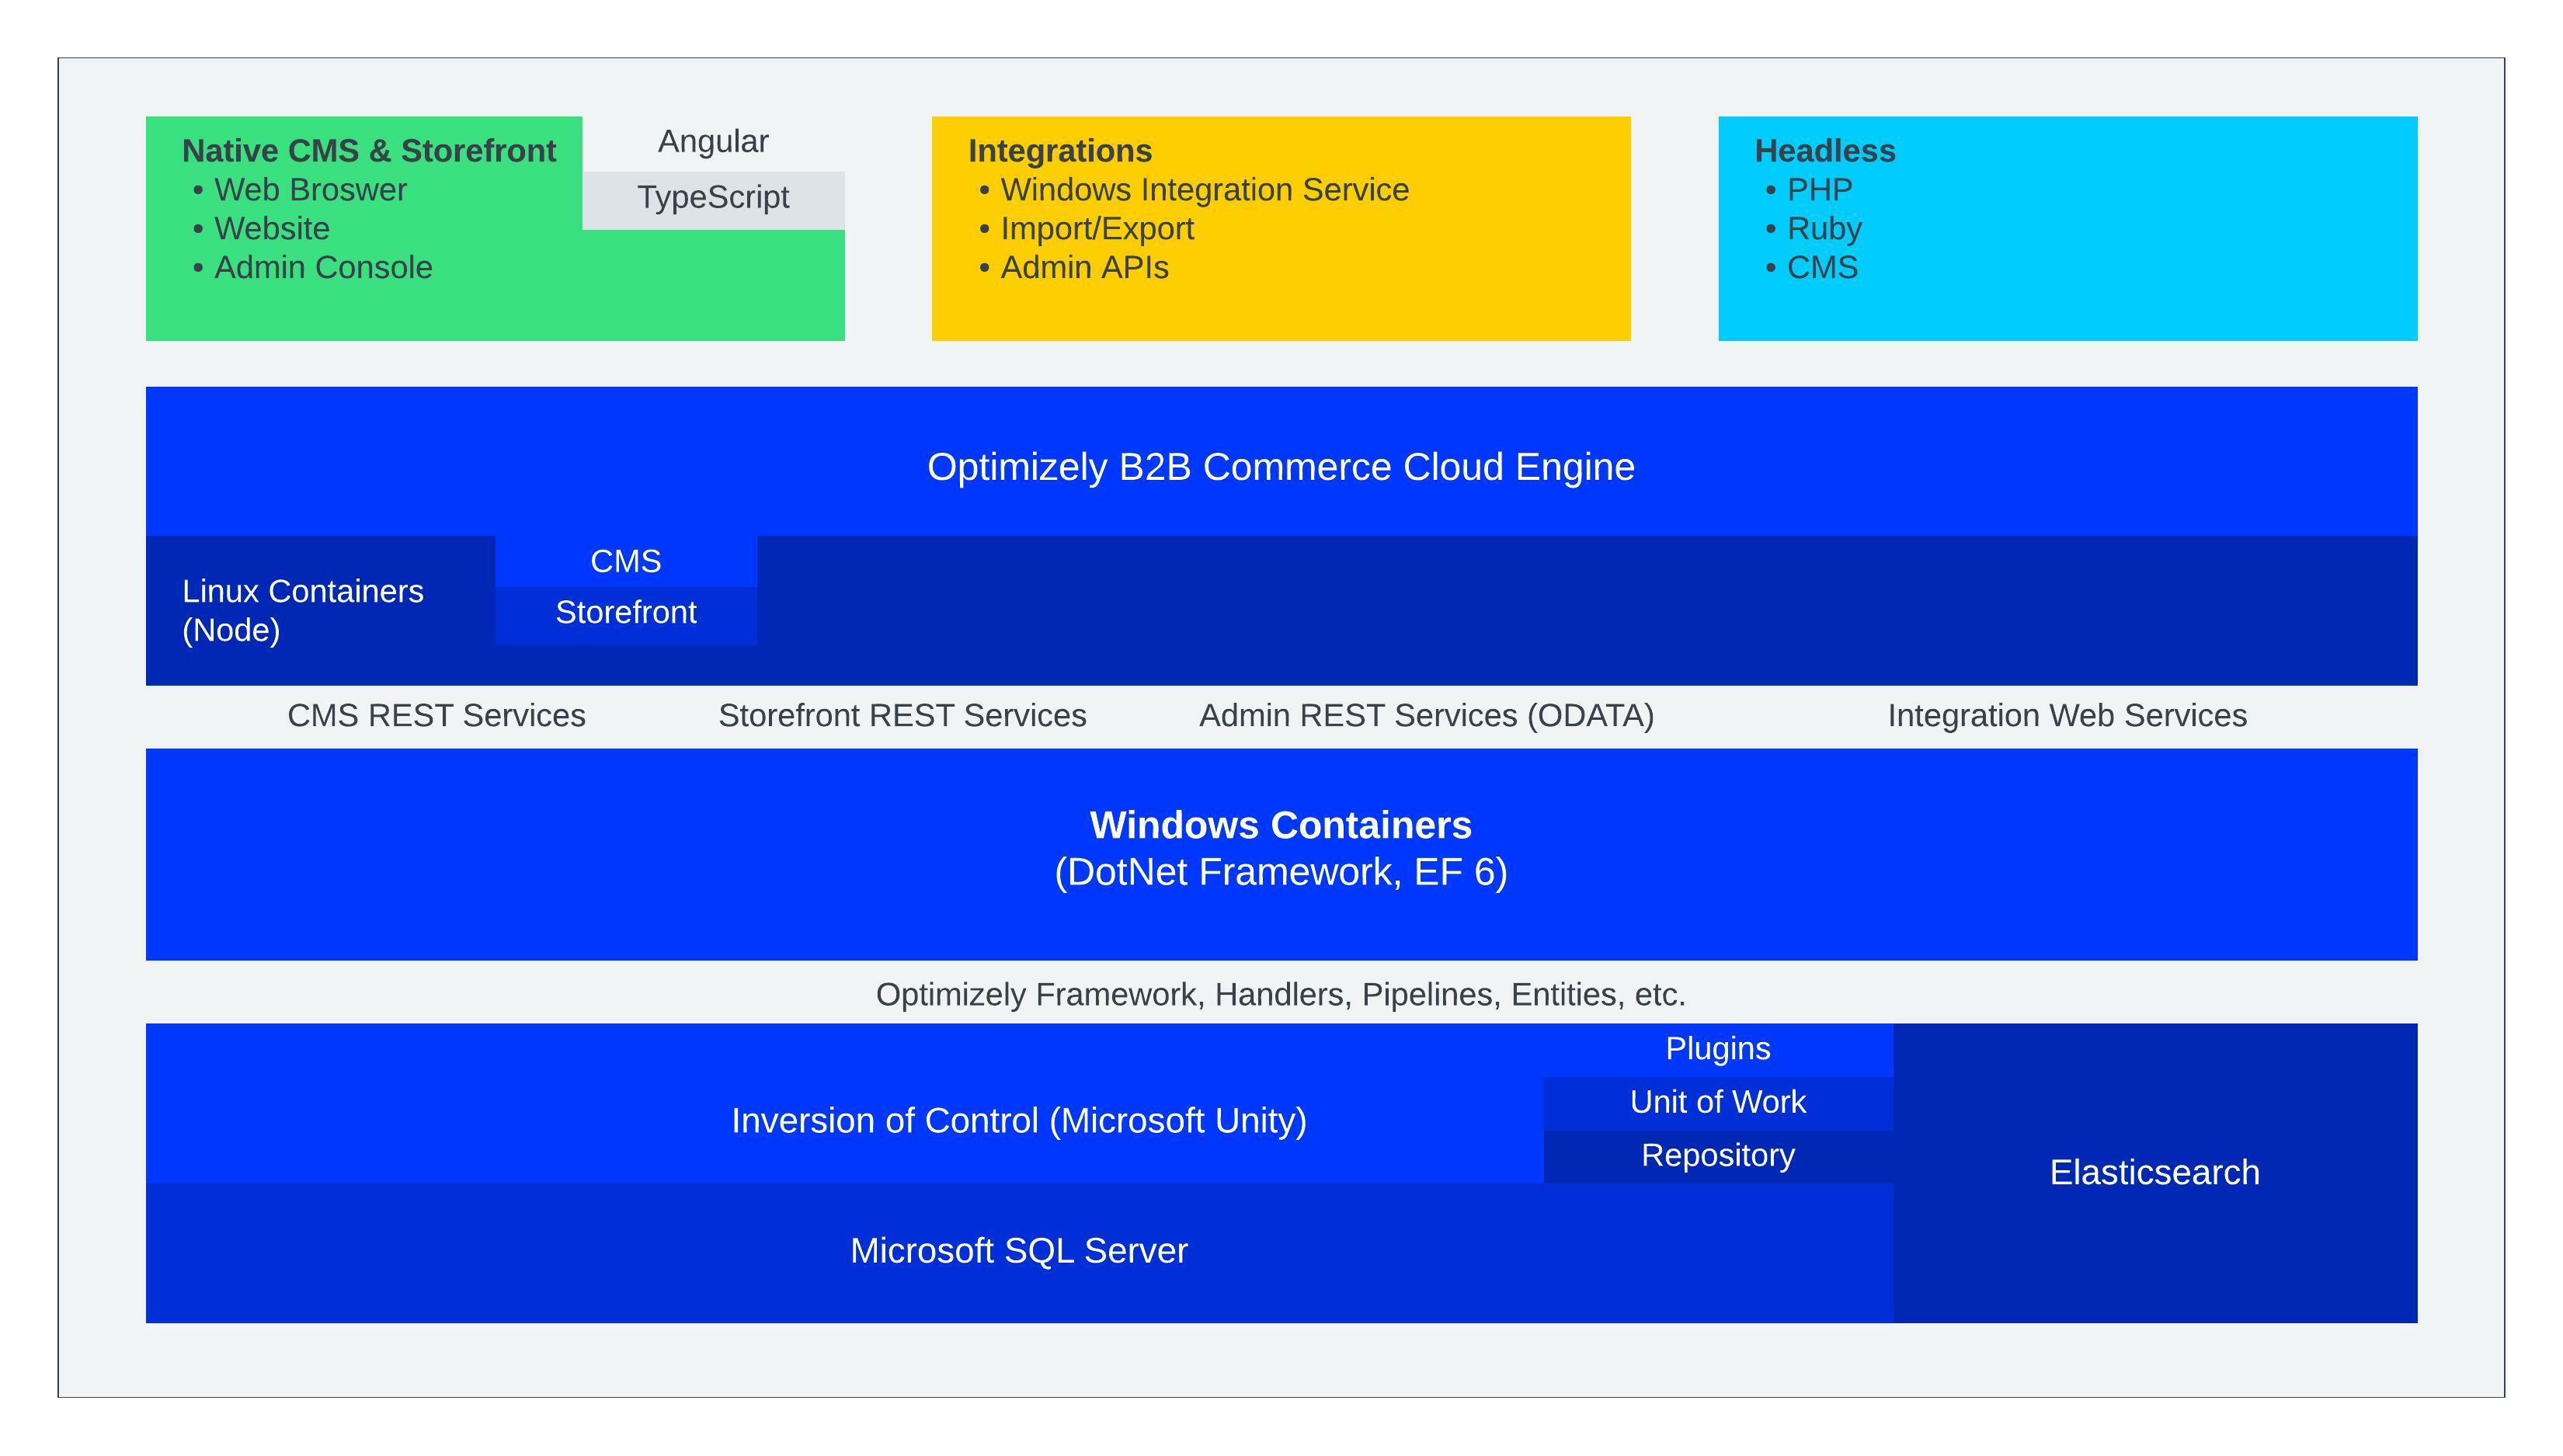Click the Repository box
Viewport: 2563px width, 1456px height.
[1717, 1156]
